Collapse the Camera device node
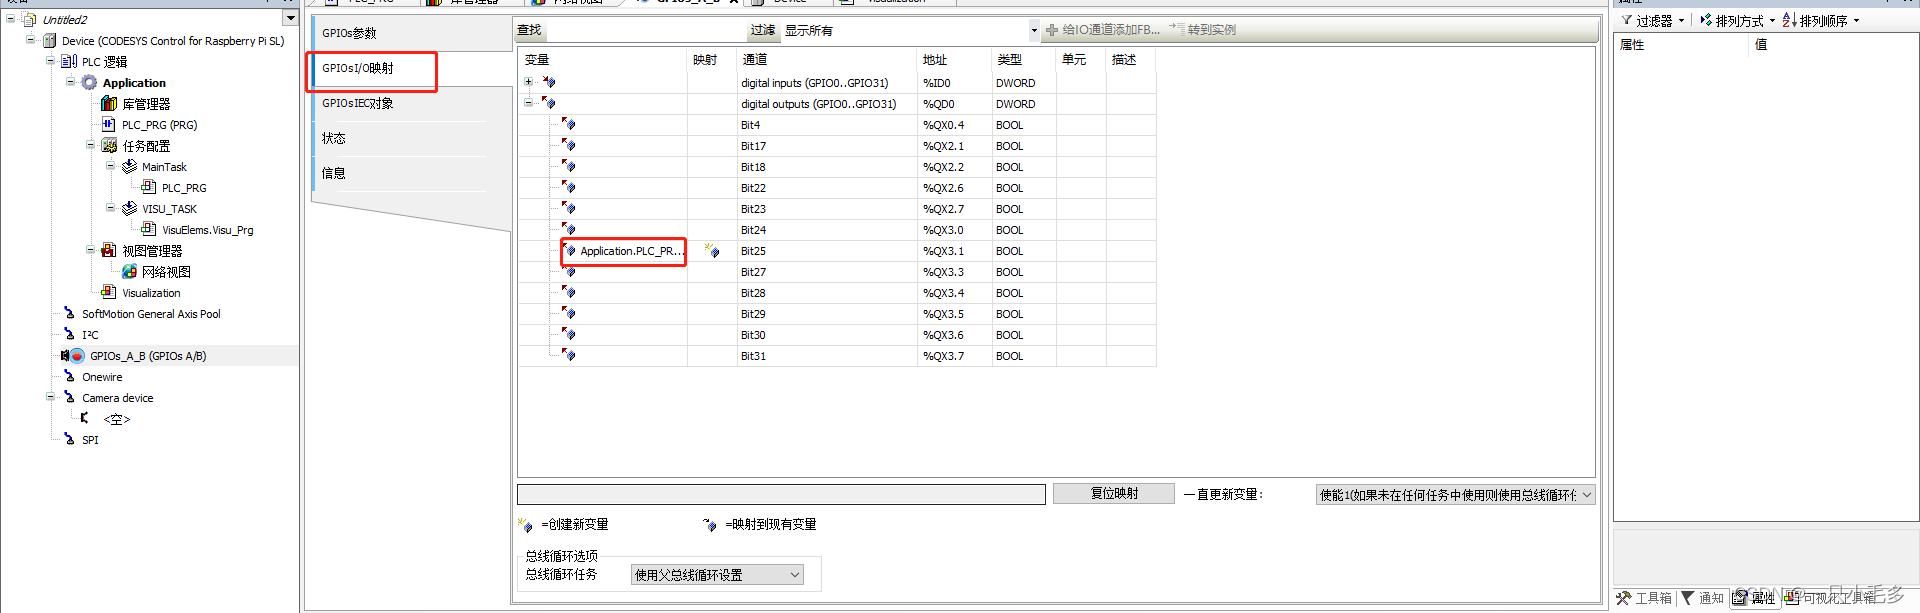This screenshot has height=613, width=1920. coord(50,397)
